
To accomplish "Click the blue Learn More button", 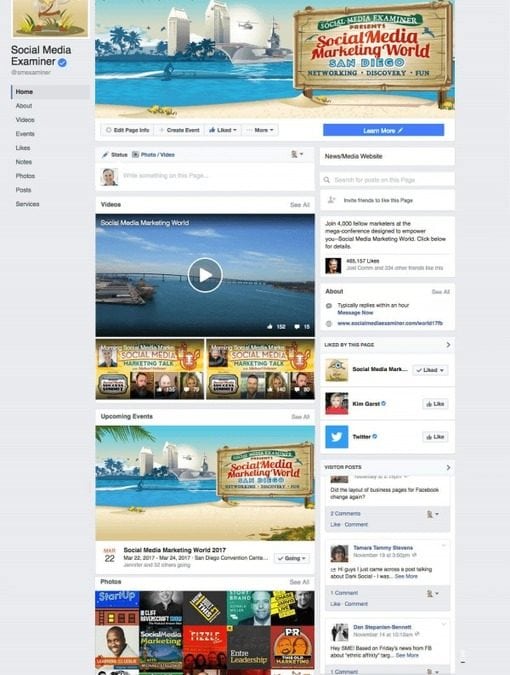I will (x=383, y=130).
